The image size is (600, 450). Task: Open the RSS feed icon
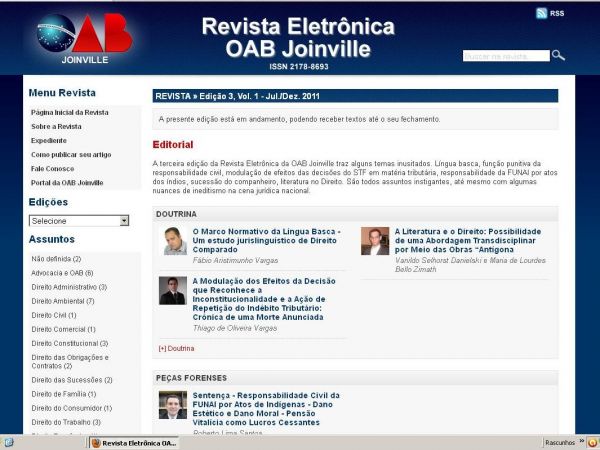(x=541, y=13)
